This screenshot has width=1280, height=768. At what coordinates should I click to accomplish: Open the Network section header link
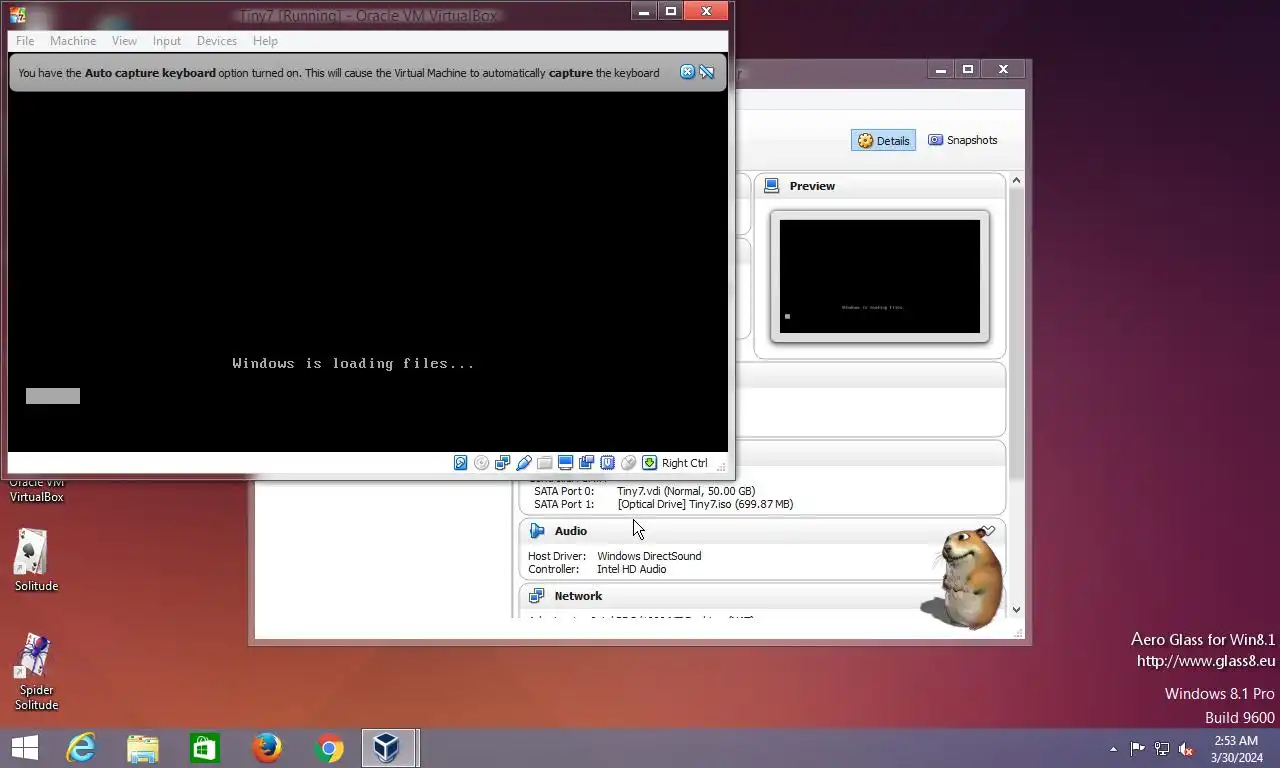coord(578,596)
